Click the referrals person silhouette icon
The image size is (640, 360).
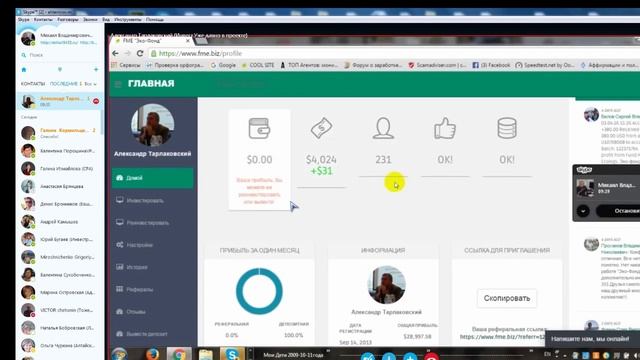point(383,128)
